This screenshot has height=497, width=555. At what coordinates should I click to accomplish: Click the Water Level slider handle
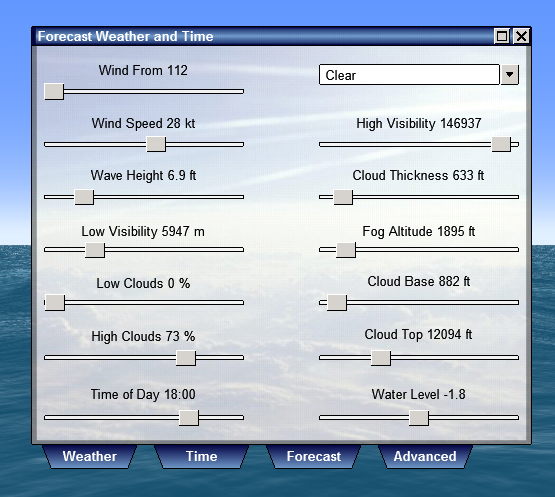419,418
